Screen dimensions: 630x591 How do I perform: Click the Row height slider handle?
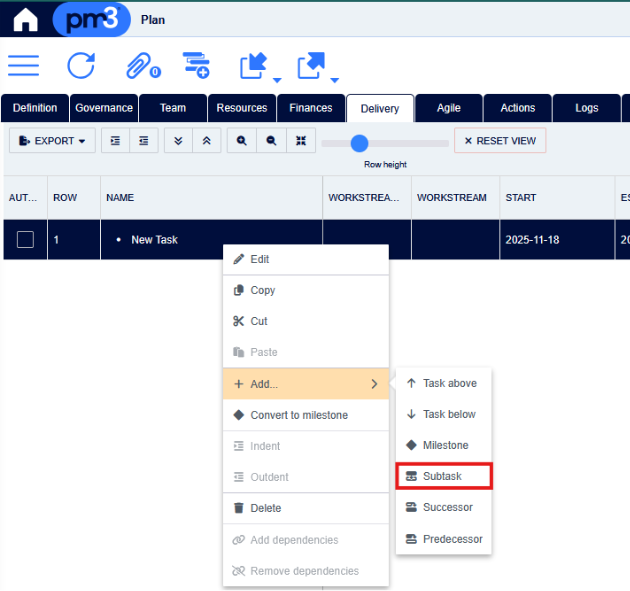tap(360, 143)
